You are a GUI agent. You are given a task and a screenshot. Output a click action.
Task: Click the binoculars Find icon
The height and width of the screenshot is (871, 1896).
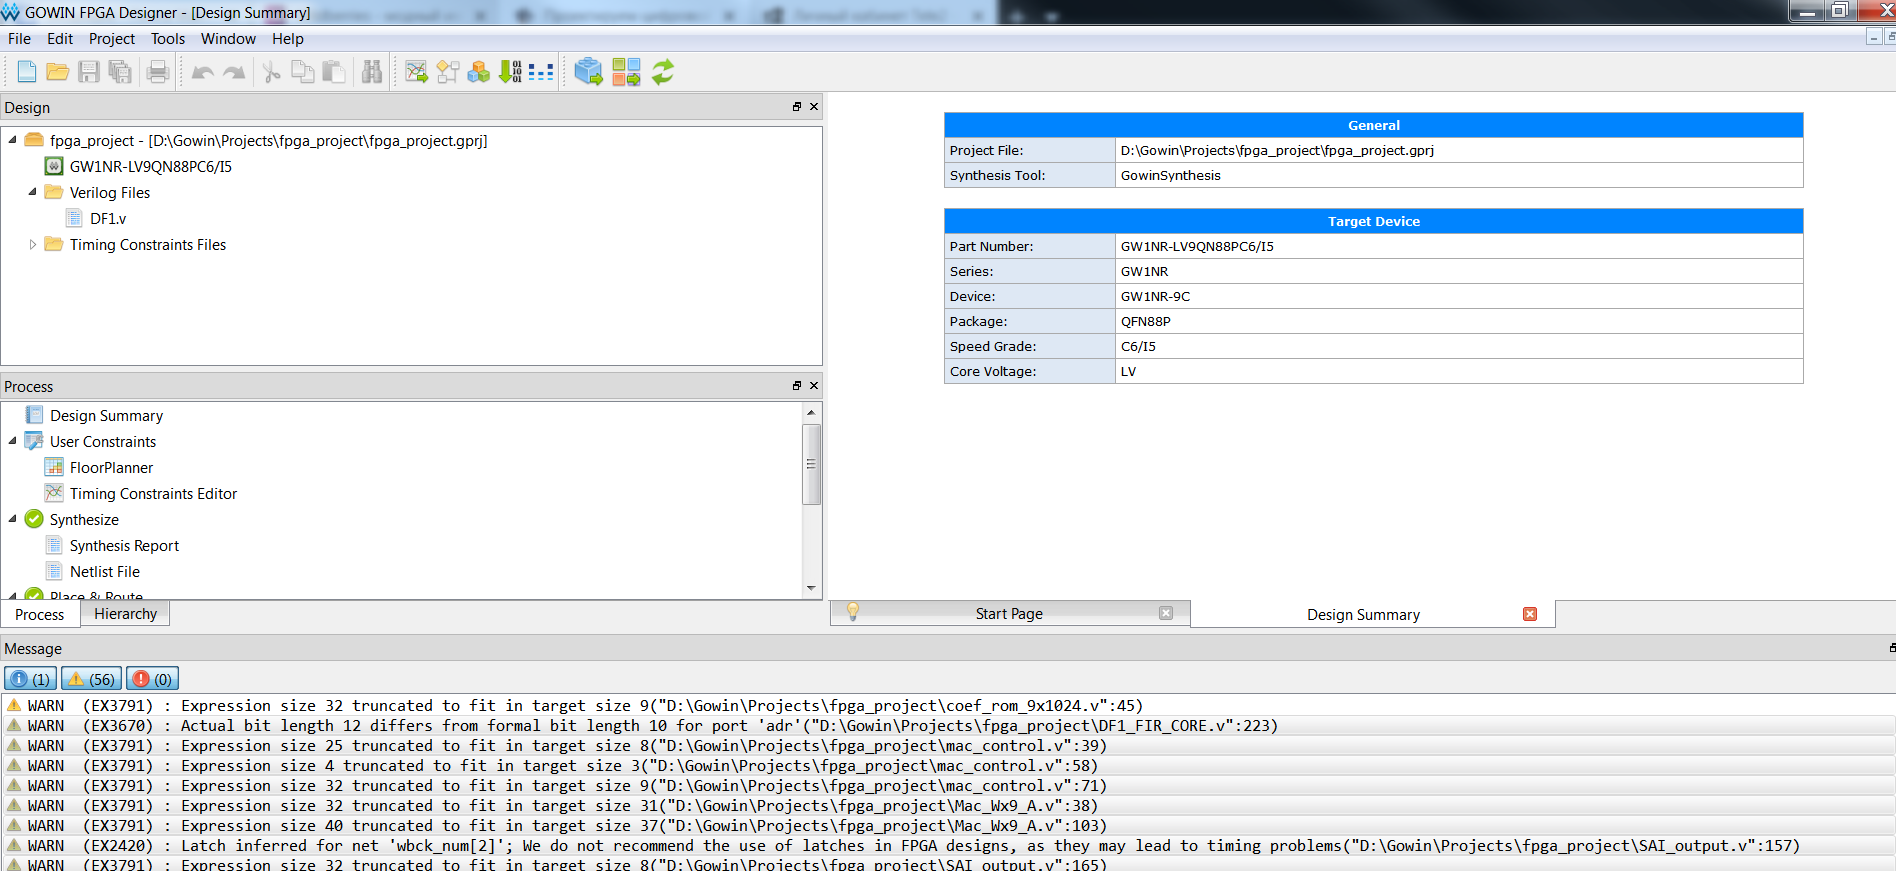pos(372,72)
